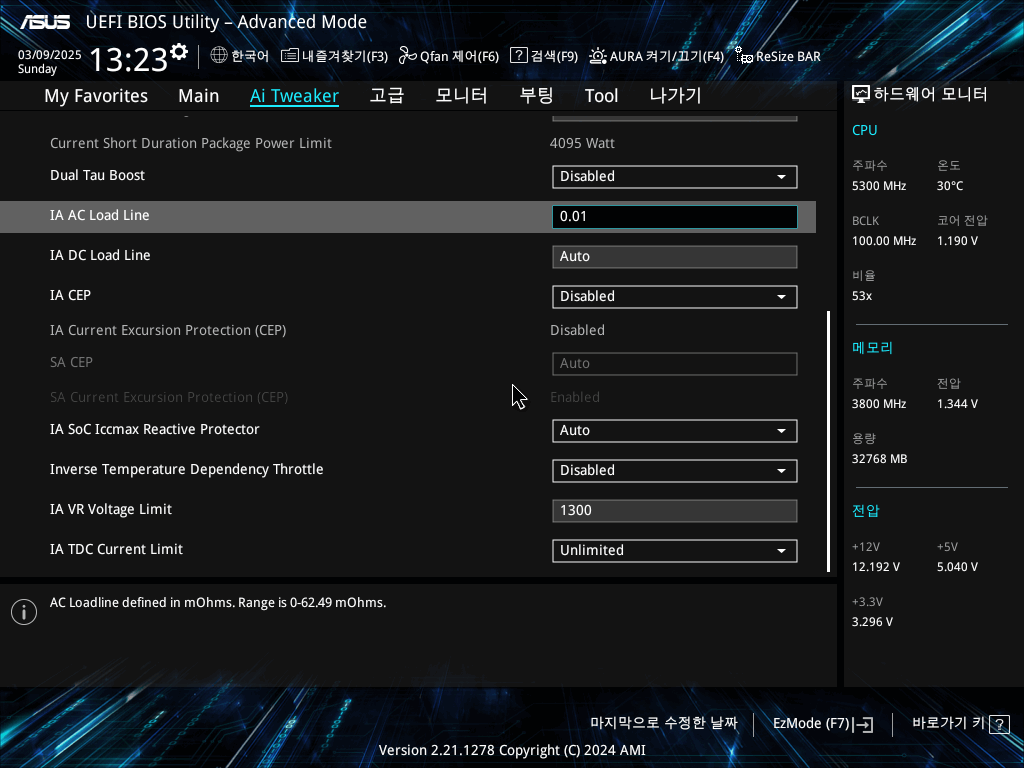This screenshot has width=1024, height=768.
Task: Open Qfan control fan icon
Action: tap(408, 56)
